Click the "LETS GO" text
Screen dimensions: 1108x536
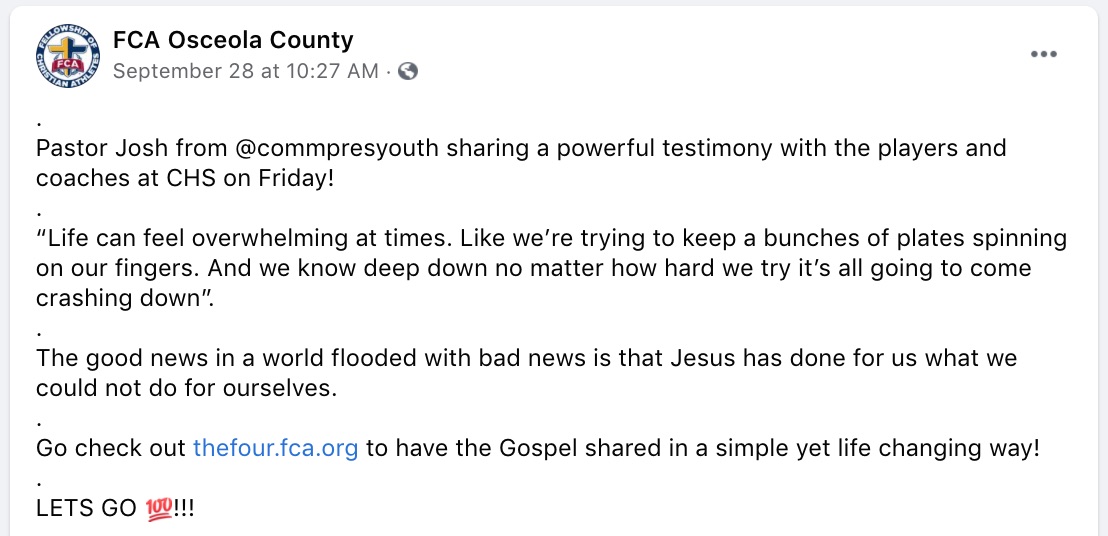86,508
